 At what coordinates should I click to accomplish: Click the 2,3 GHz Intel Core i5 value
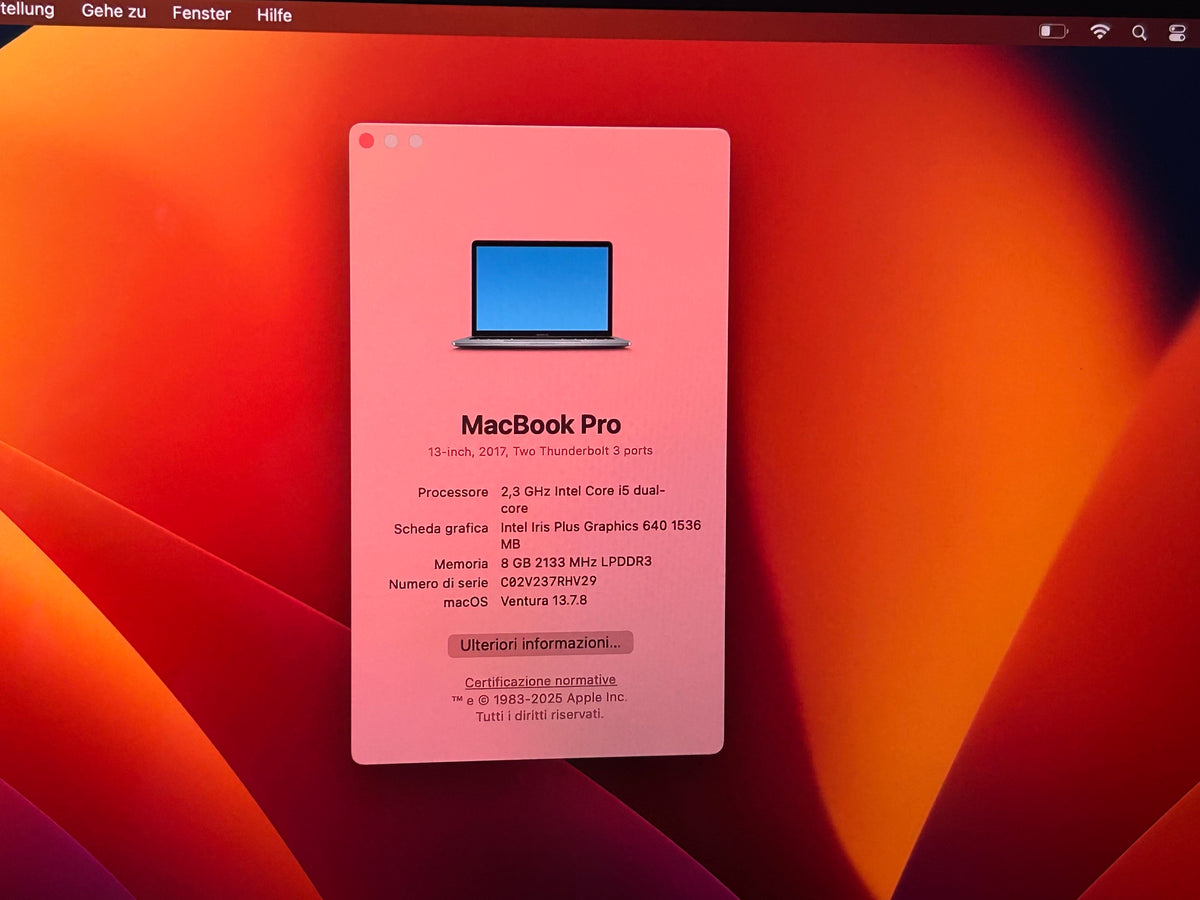(x=583, y=500)
